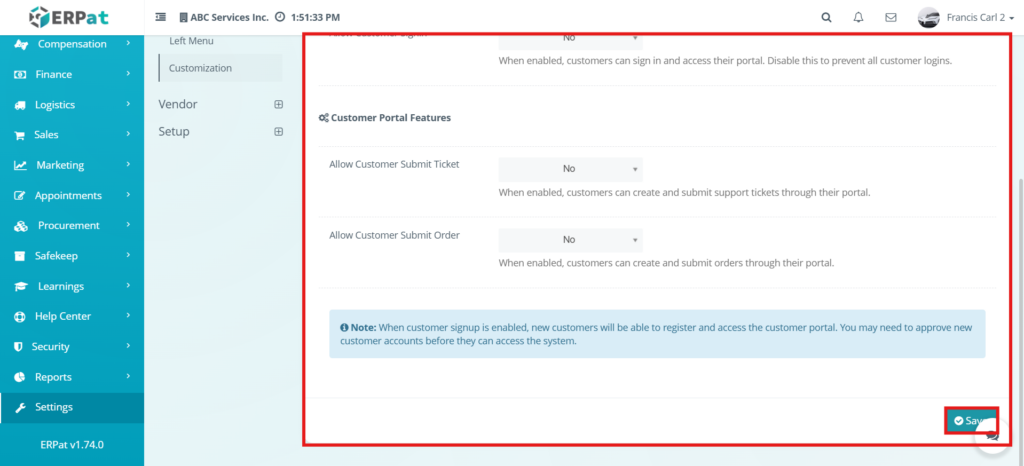Expand the Setup section plus icon
Image resolution: width=1024 pixels, height=466 pixels.
pyautogui.click(x=279, y=132)
